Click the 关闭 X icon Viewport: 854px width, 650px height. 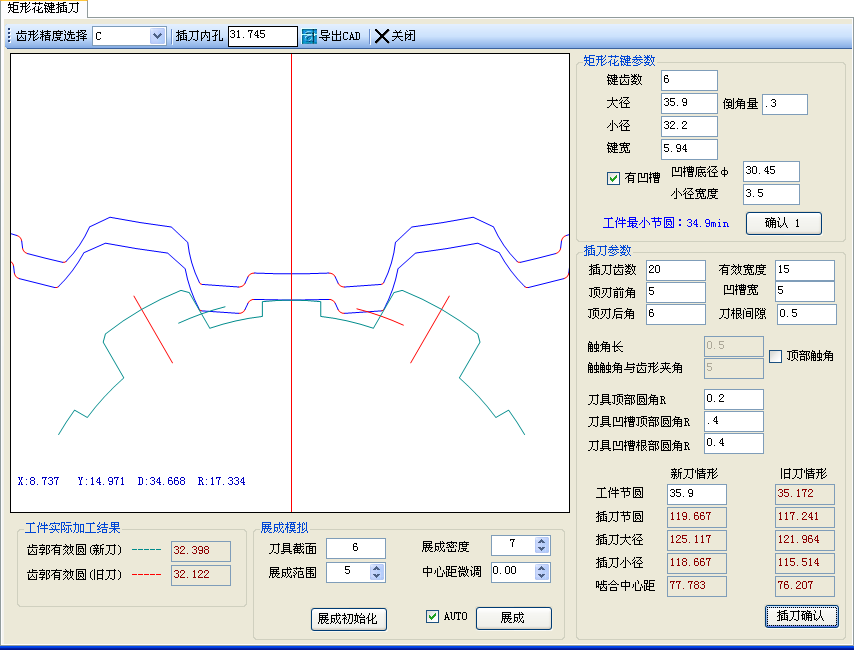click(382, 36)
